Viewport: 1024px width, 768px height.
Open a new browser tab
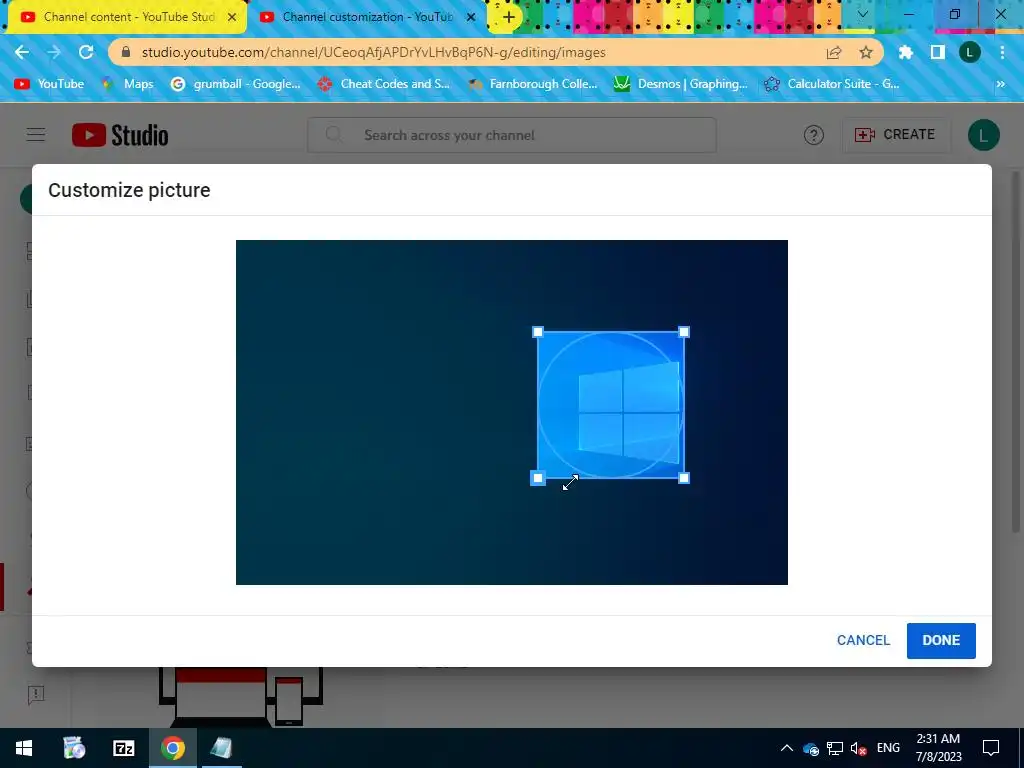509,17
